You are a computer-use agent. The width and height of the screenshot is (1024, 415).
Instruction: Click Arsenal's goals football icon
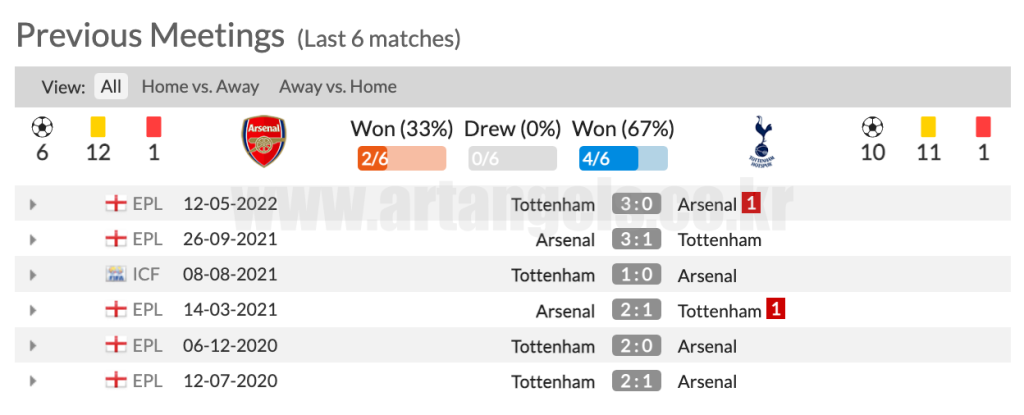(42, 126)
